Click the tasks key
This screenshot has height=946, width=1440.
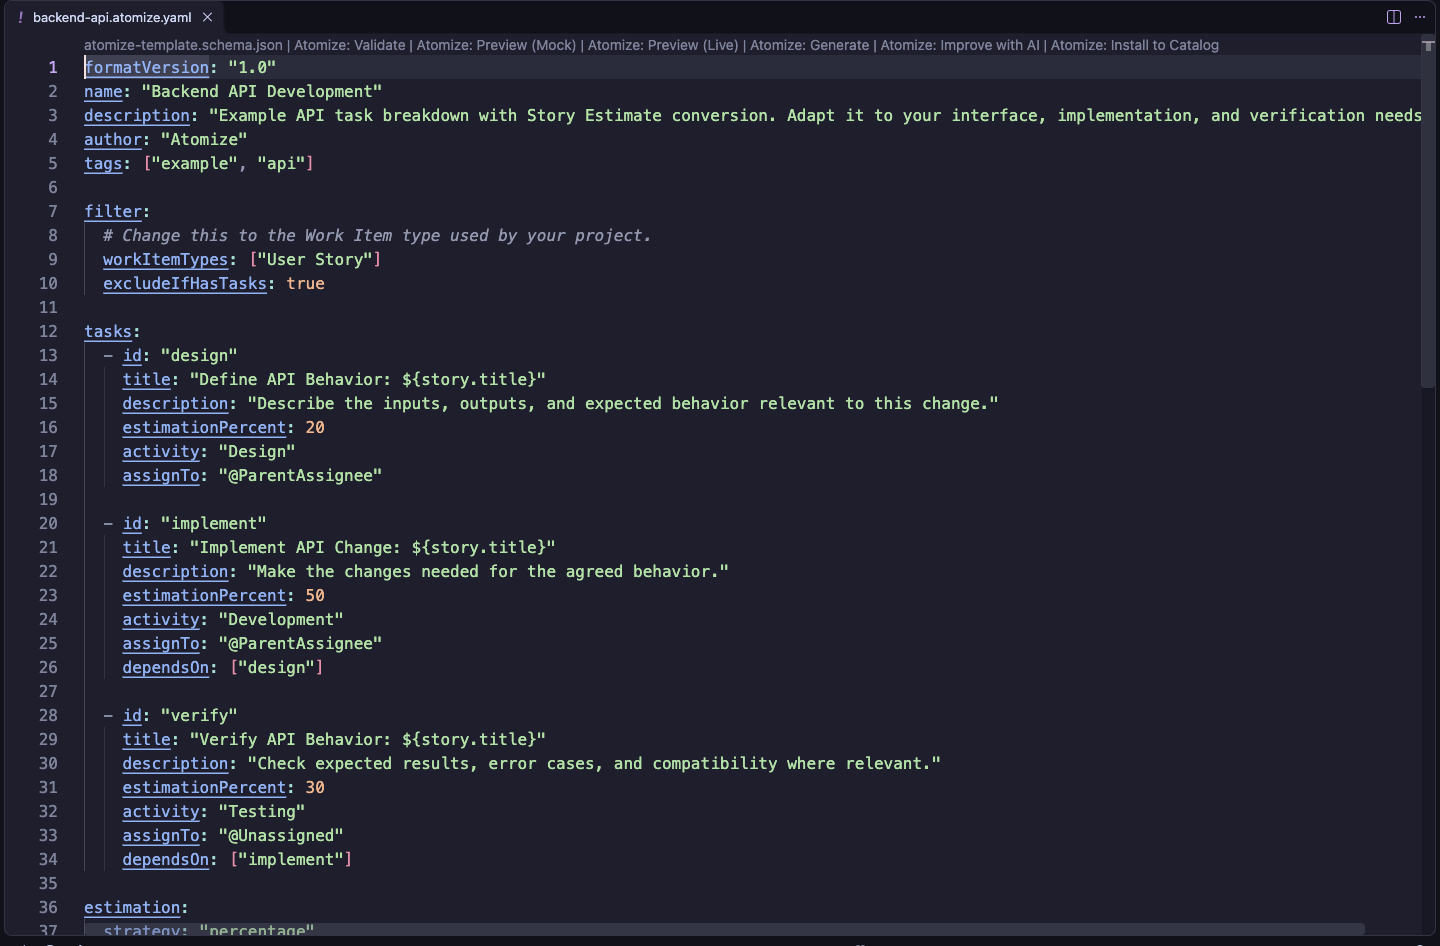pyautogui.click(x=108, y=331)
